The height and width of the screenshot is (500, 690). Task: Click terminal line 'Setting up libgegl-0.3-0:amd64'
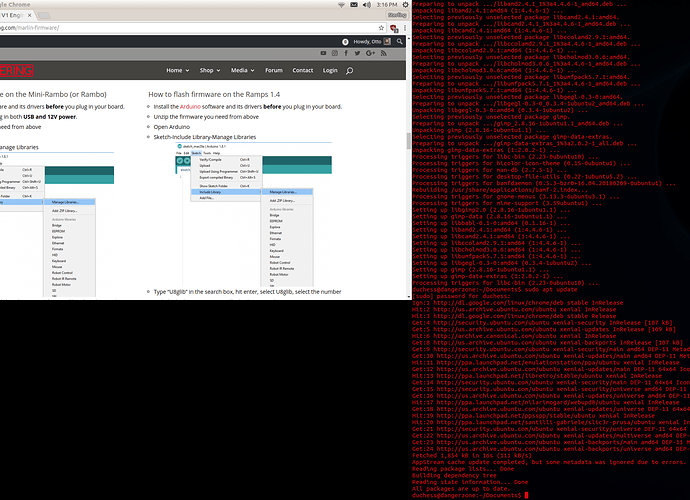tap(502, 263)
